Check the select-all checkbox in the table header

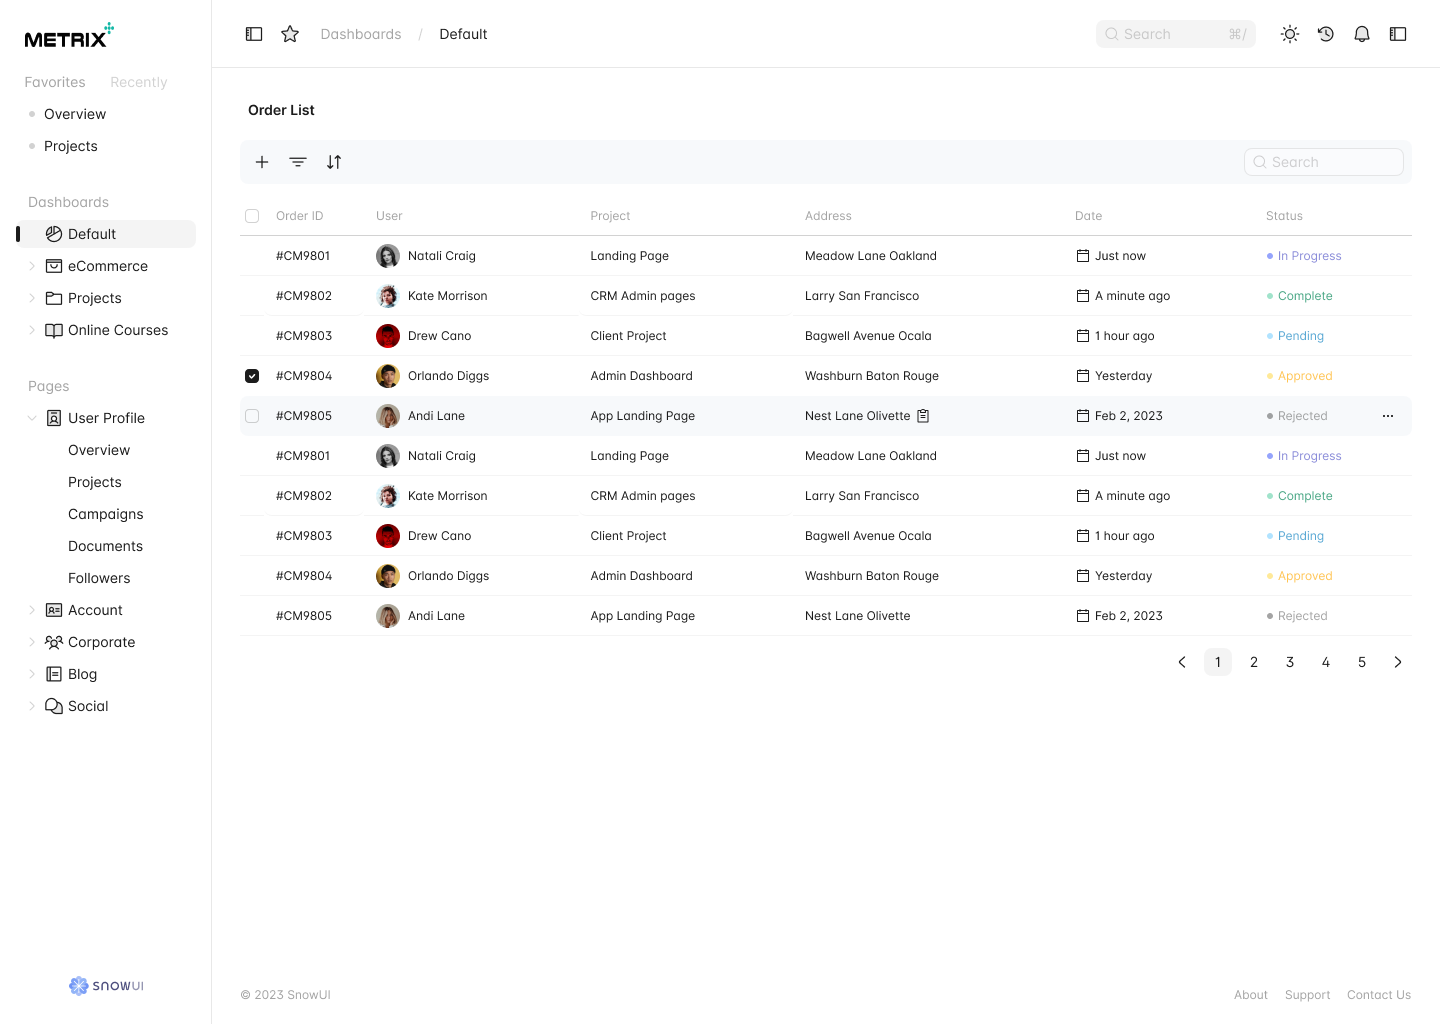pos(252,215)
